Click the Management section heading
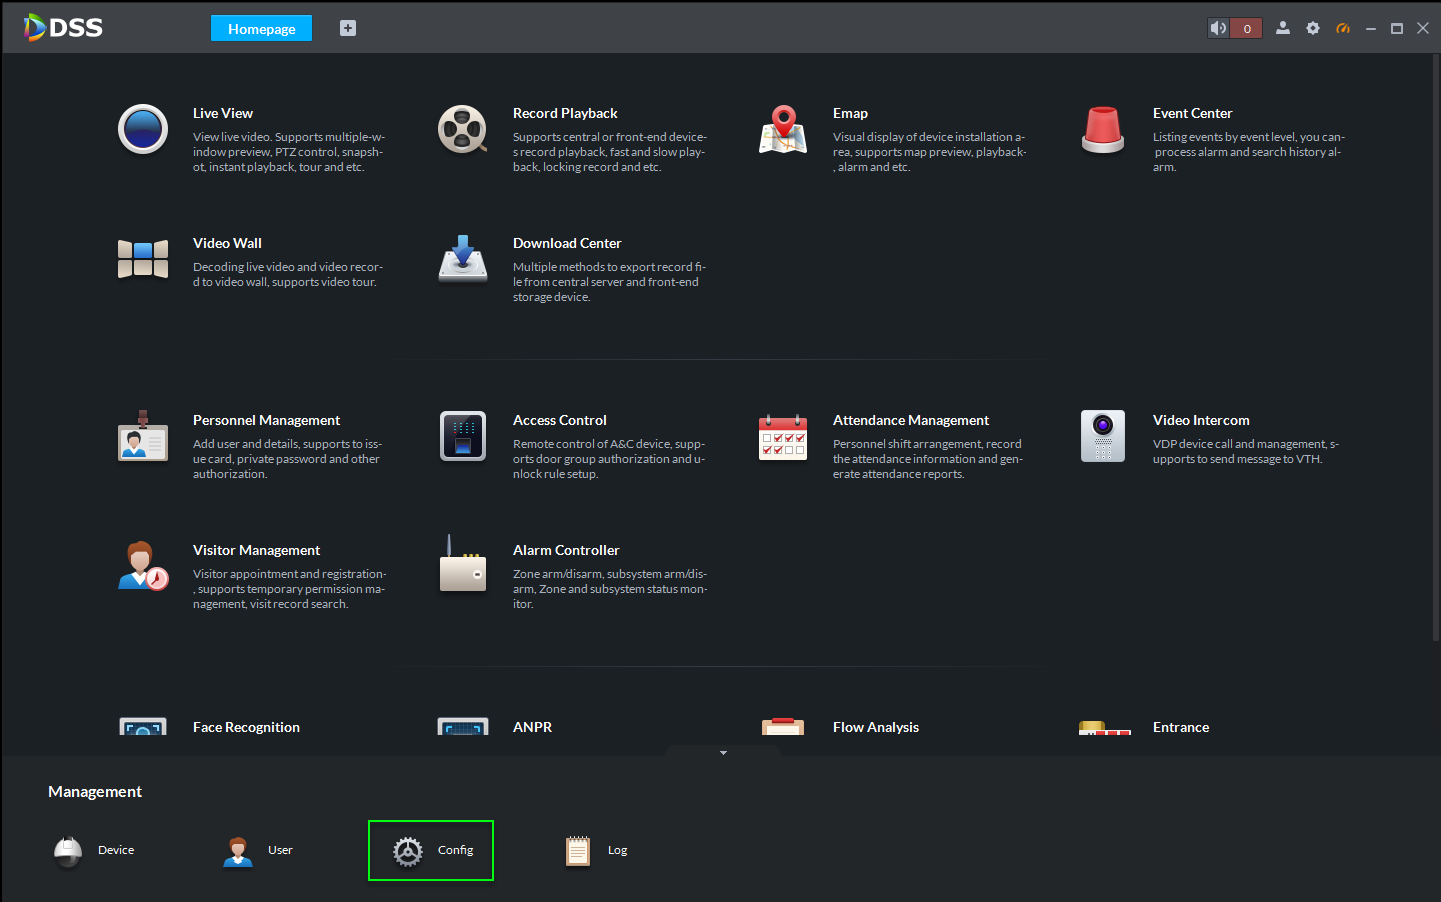 coord(95,791)
